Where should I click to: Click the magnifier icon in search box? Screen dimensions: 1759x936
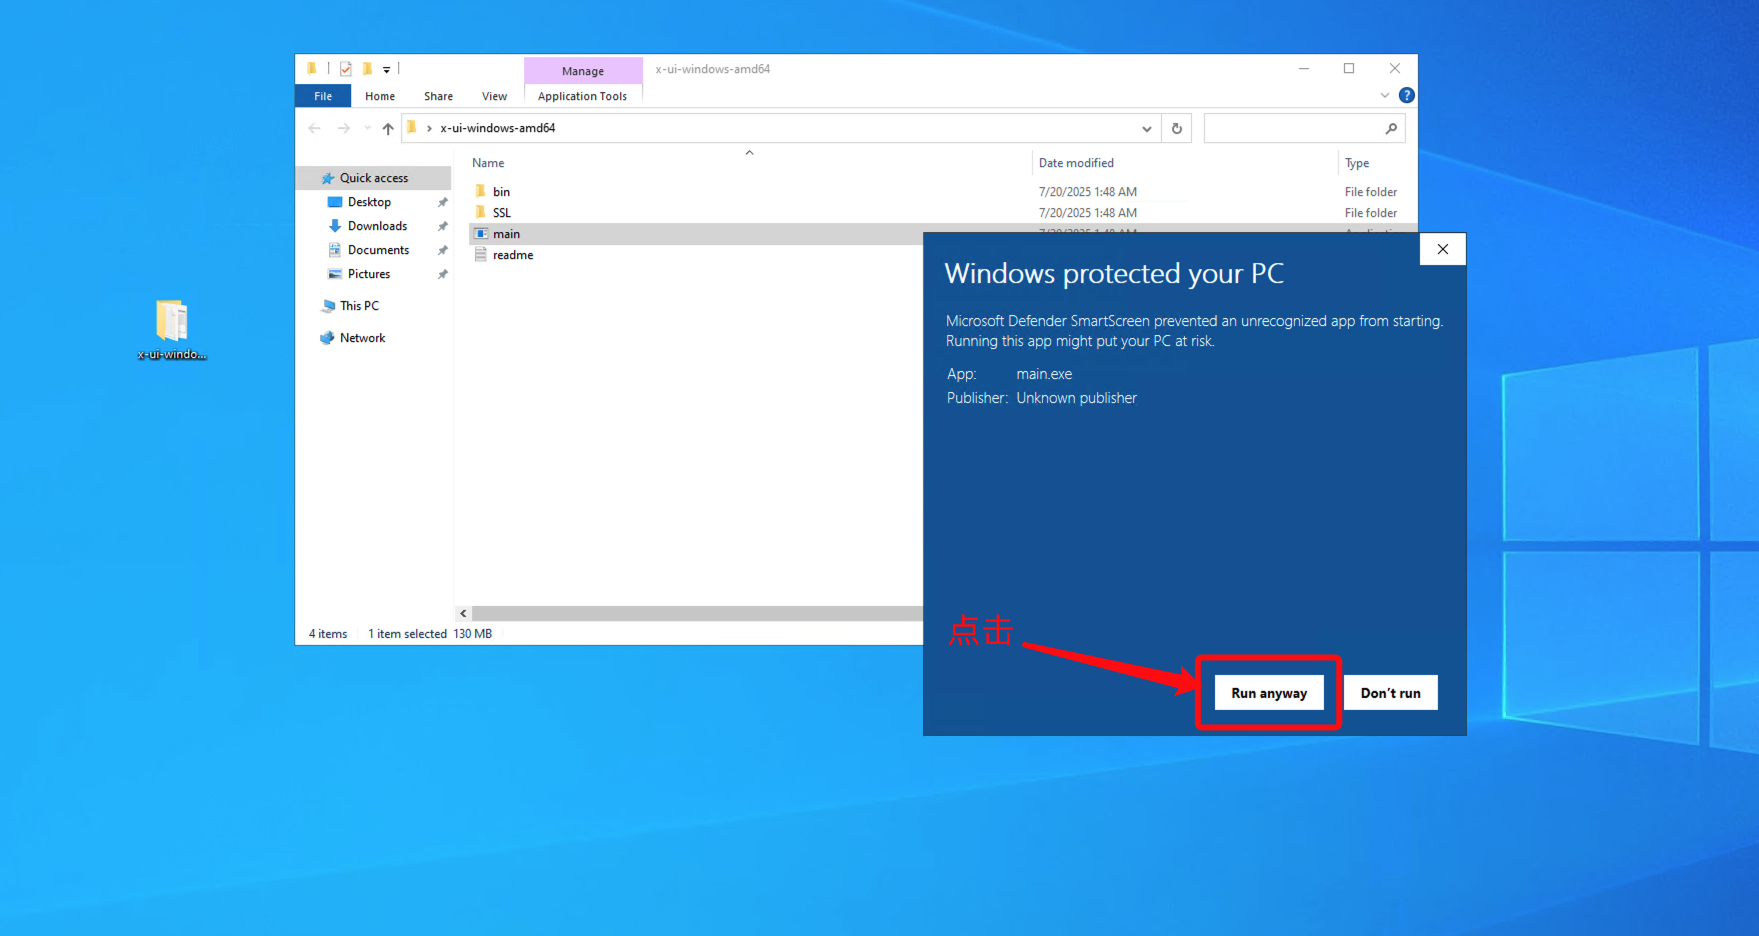[1390, 128]
